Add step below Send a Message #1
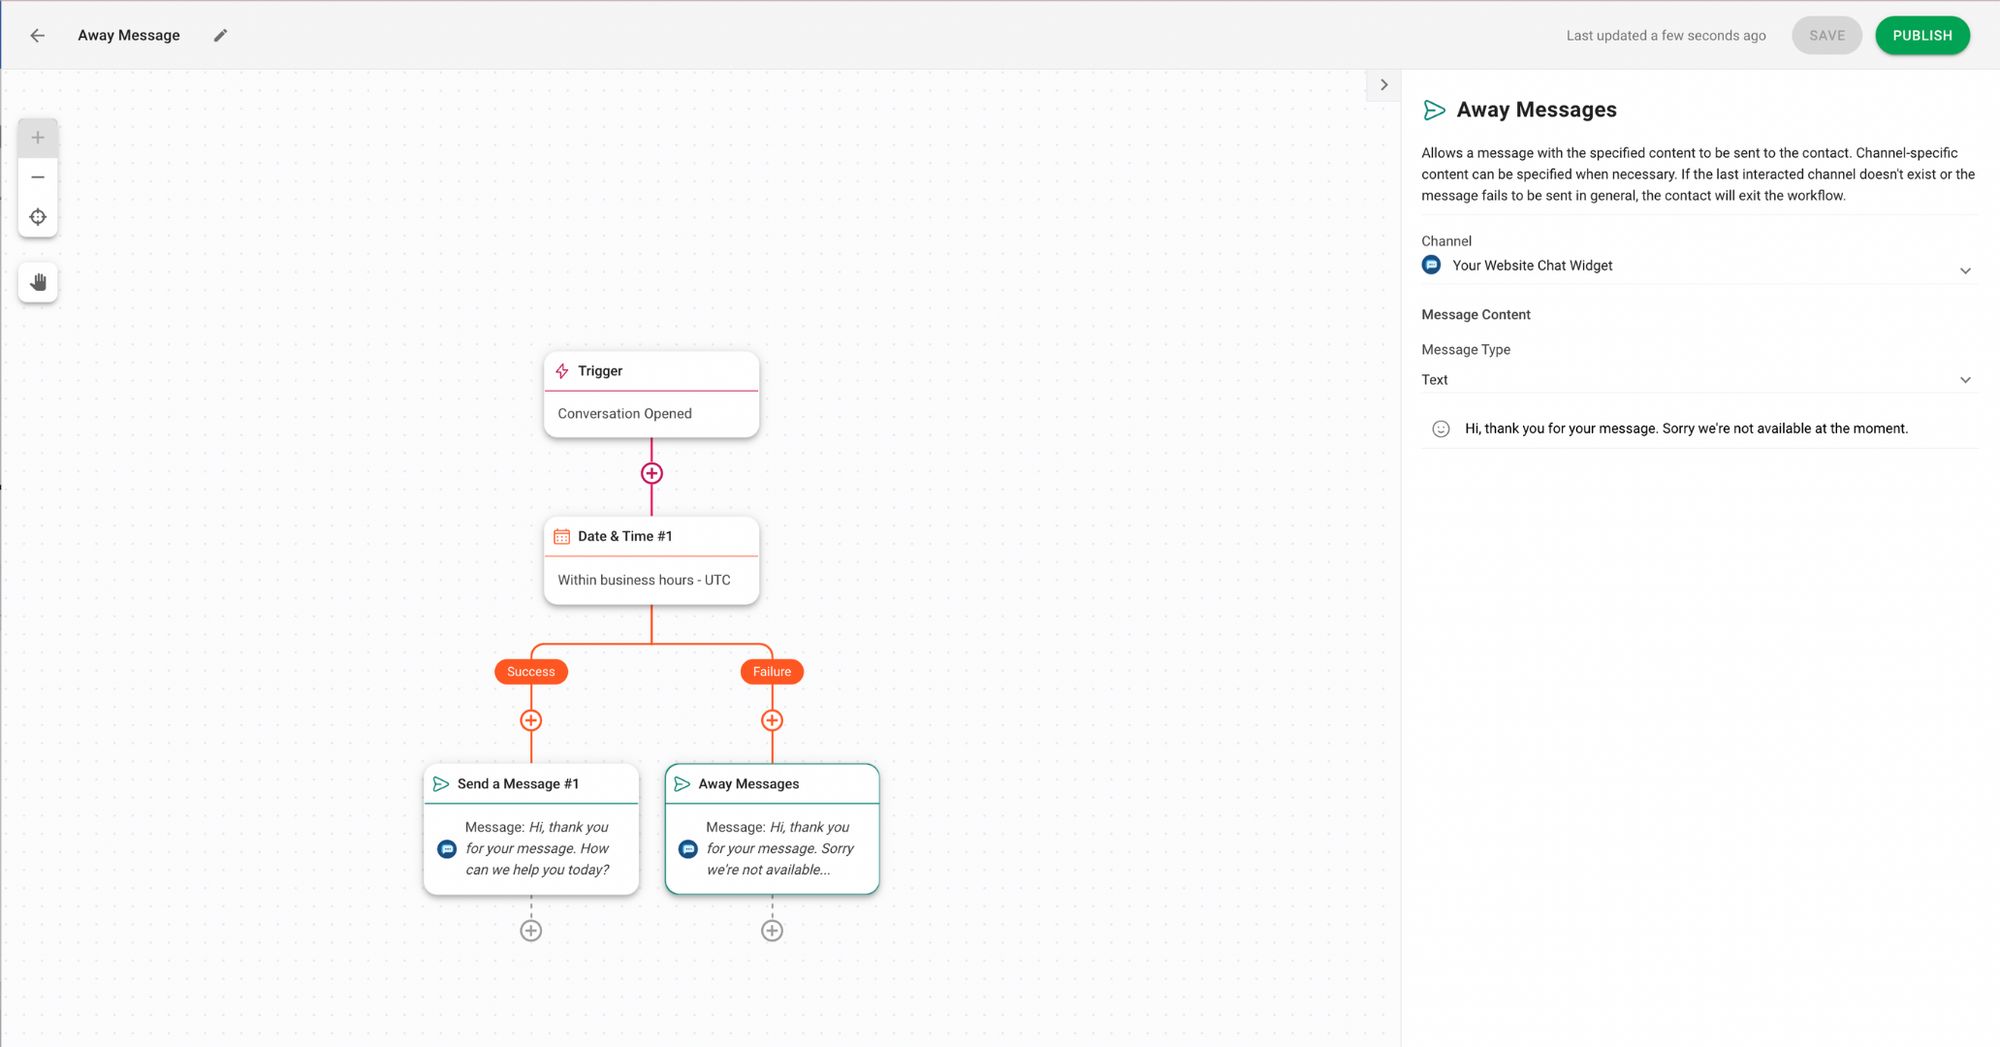This screenshot has width=2000, height=1047. point(531,930)
